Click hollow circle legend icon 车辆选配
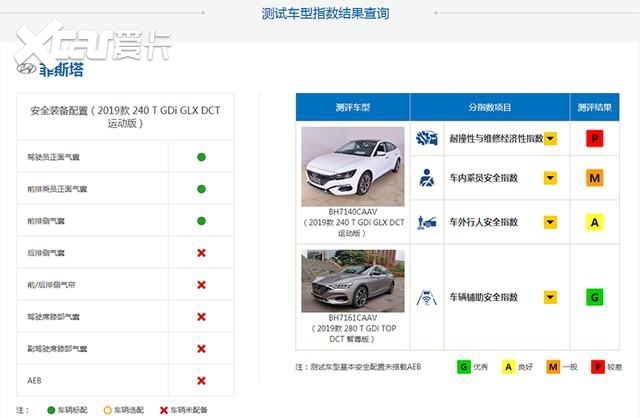Image resolution: width=640 pixels, height=418 pixels. pos(107,410)
